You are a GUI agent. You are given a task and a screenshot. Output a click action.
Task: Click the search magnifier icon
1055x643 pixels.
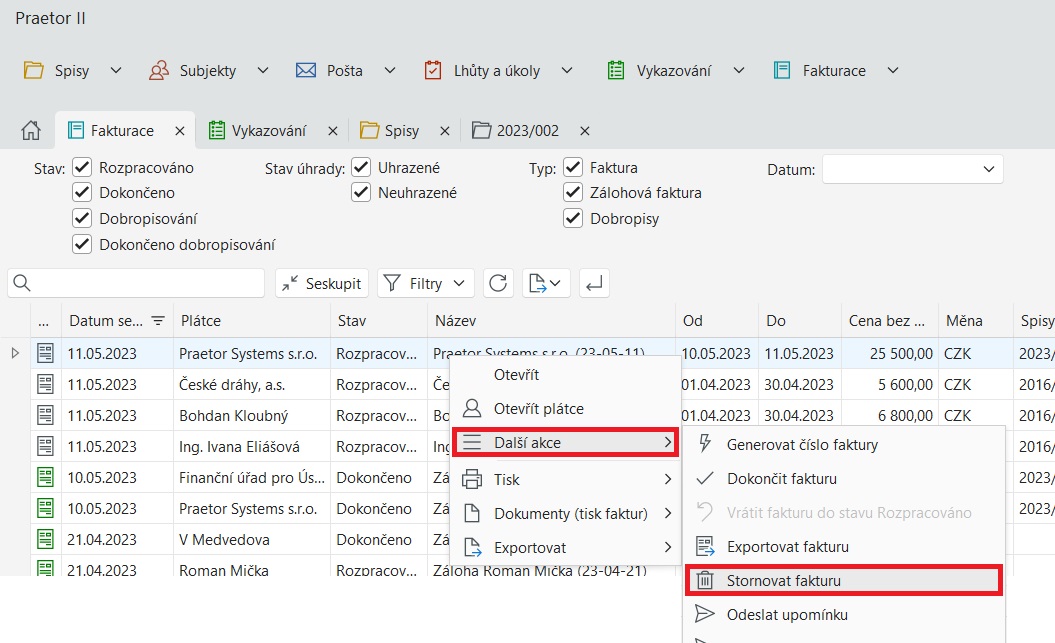point(22,284)
